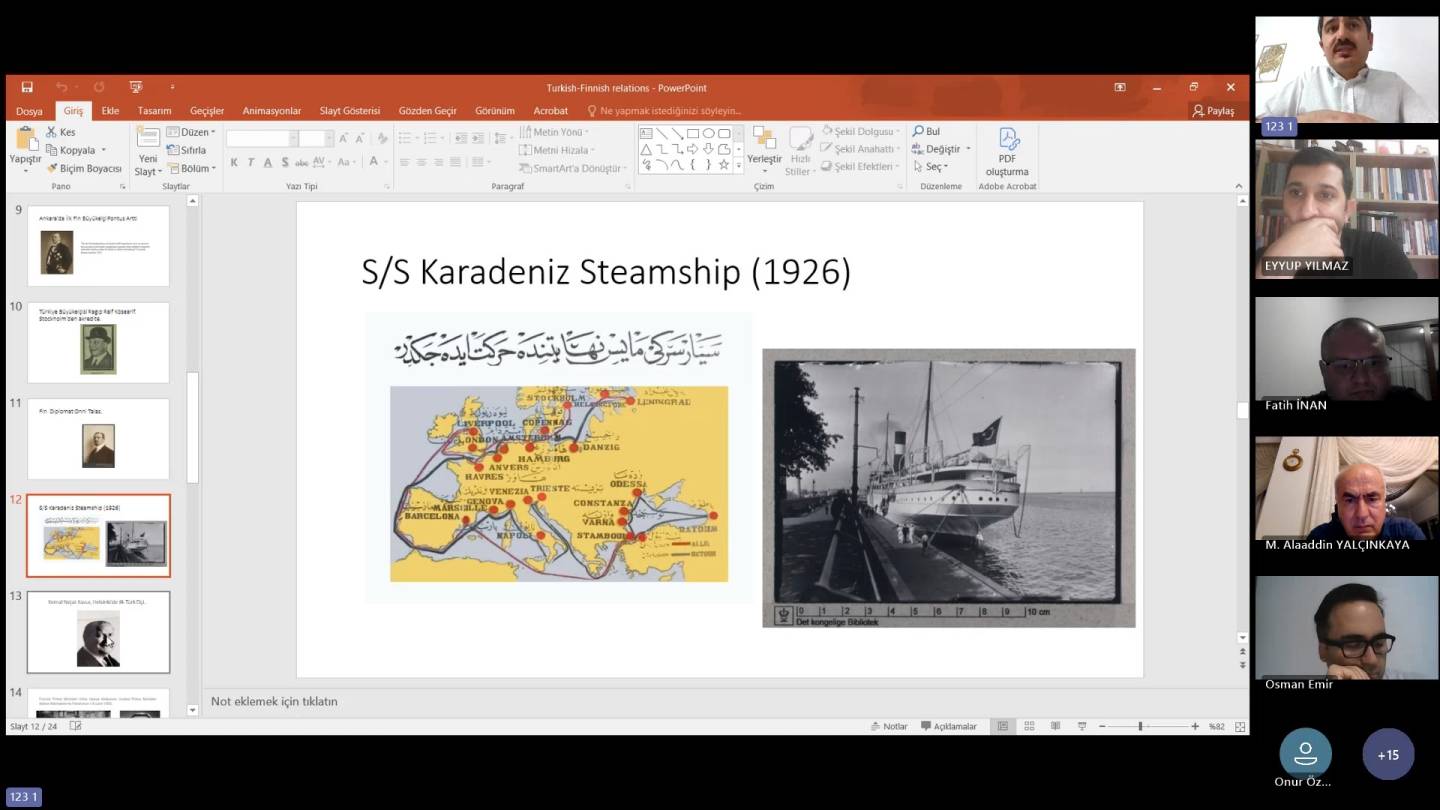This screenshot has width=1440, height=810.
Task: Switch to Animasyonlar ribbon tab
Action: (x=272, y=111)
